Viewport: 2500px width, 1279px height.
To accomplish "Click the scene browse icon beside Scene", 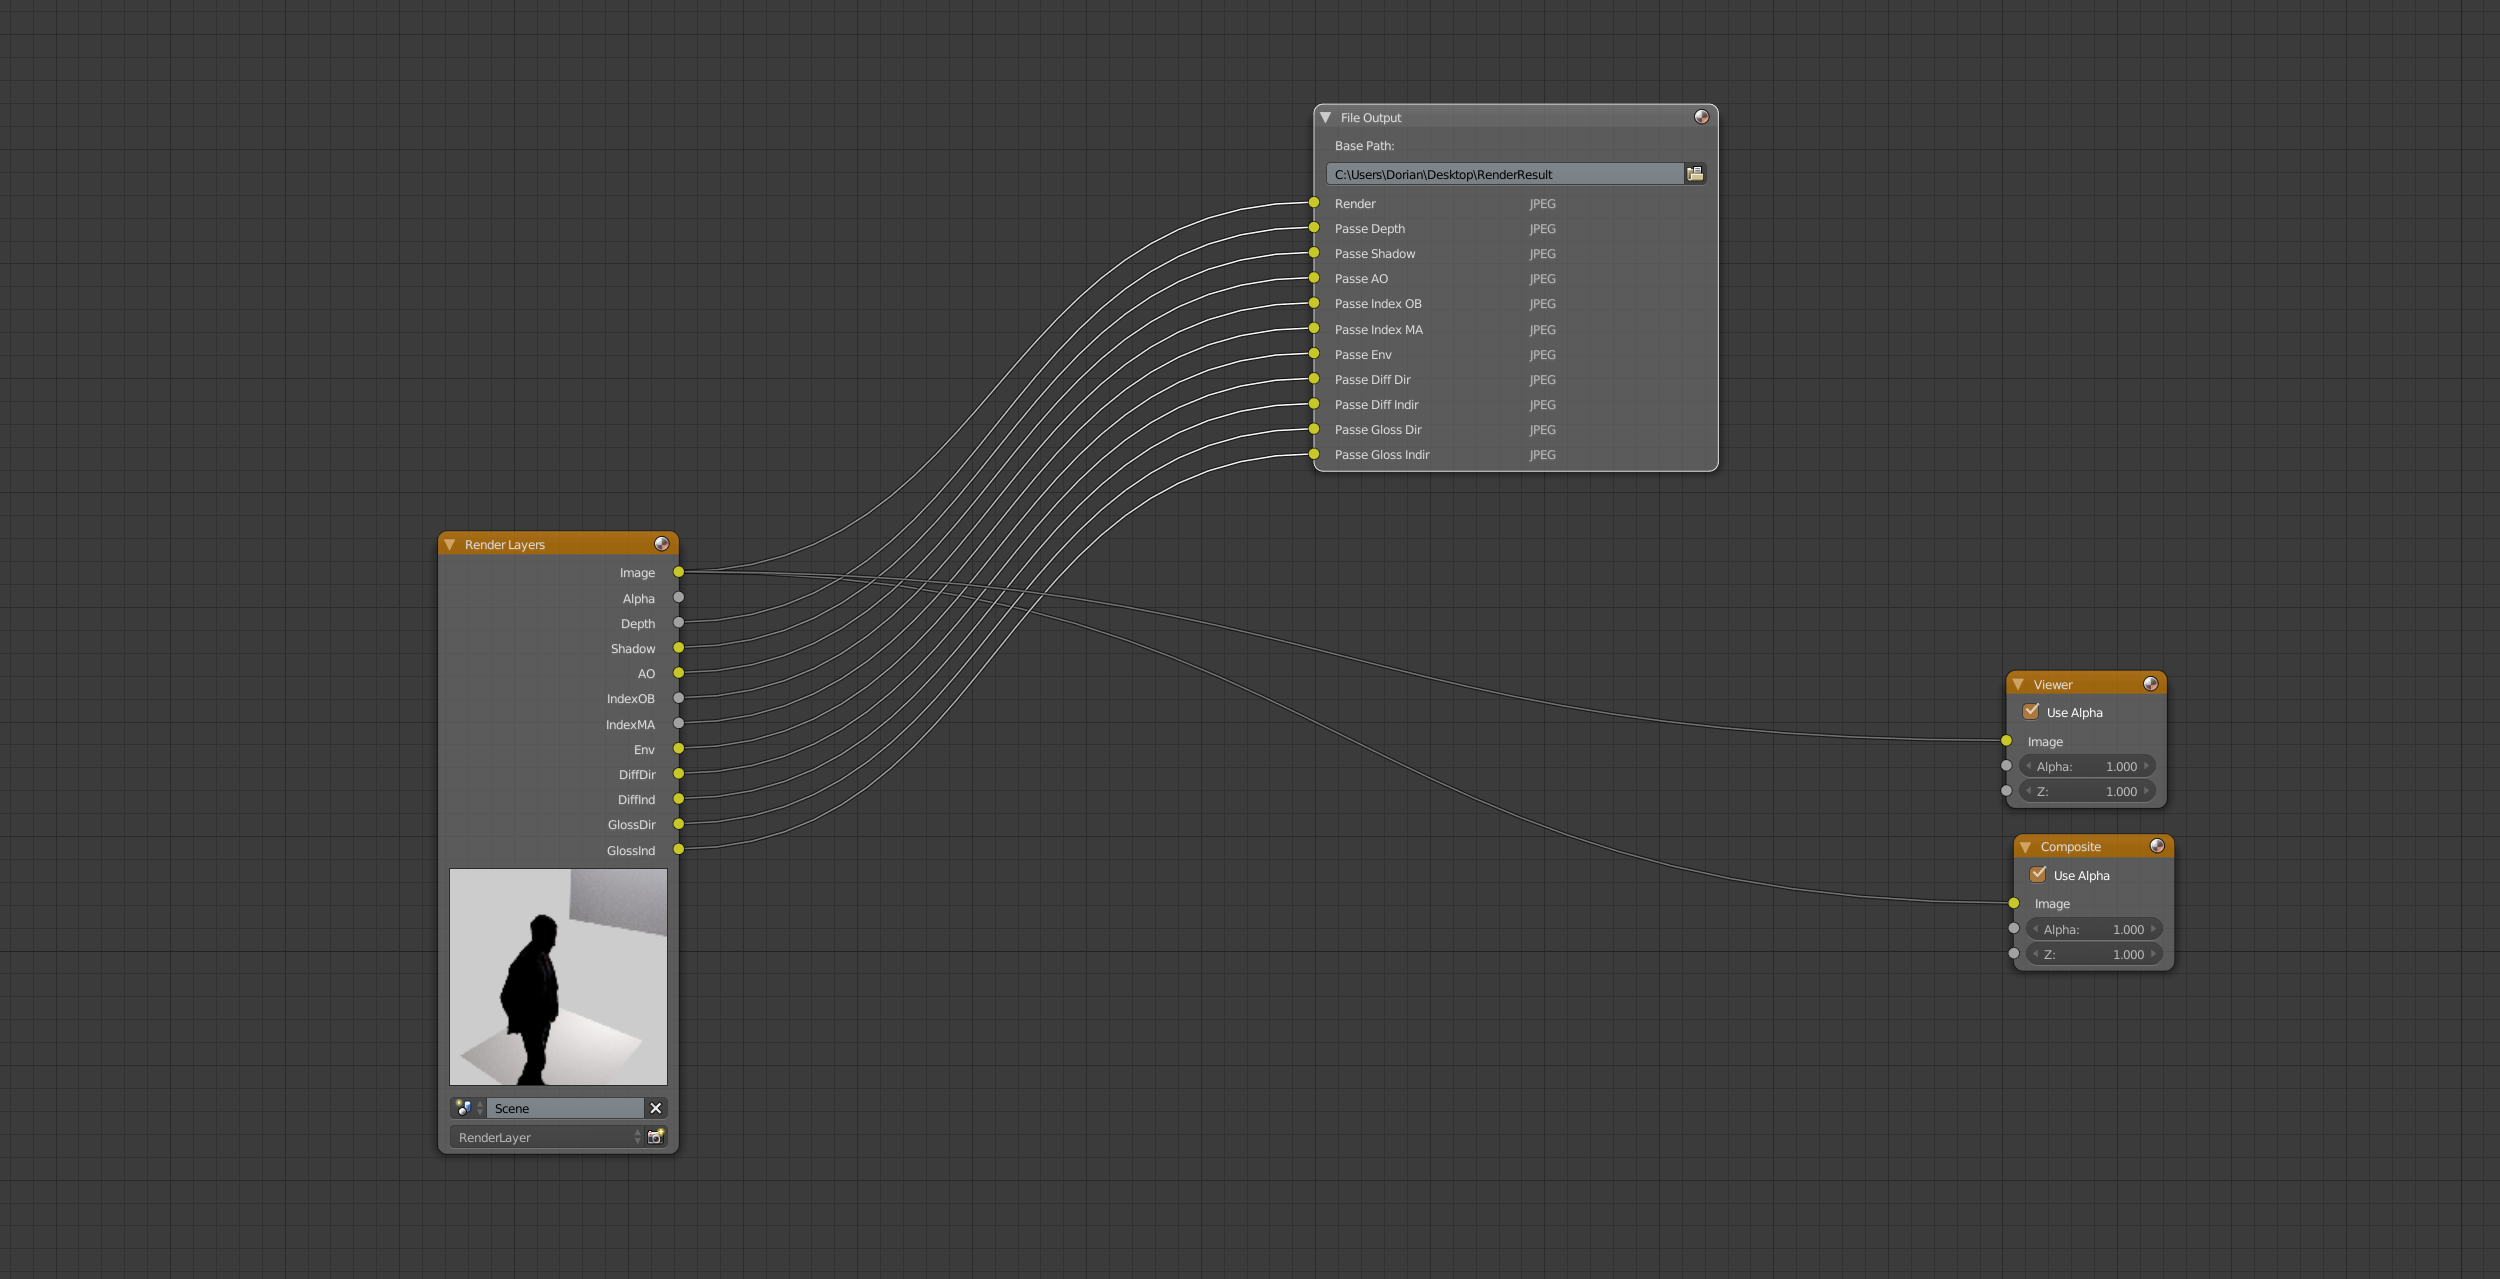I will (467, 1108).
